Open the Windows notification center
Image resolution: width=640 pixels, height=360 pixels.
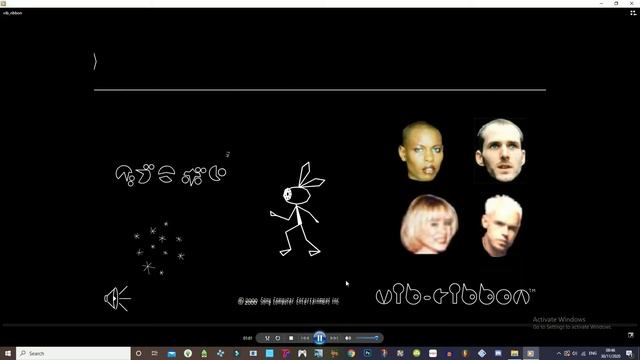(629, 353)
